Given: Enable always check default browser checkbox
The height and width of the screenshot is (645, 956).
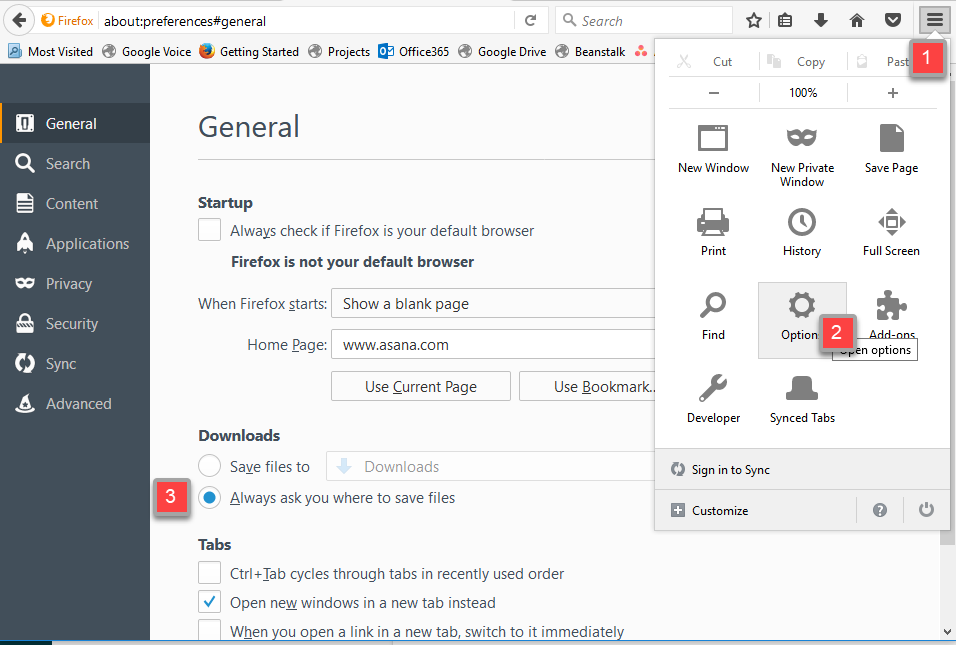Looking at the screenshot, I should point(210,231).
